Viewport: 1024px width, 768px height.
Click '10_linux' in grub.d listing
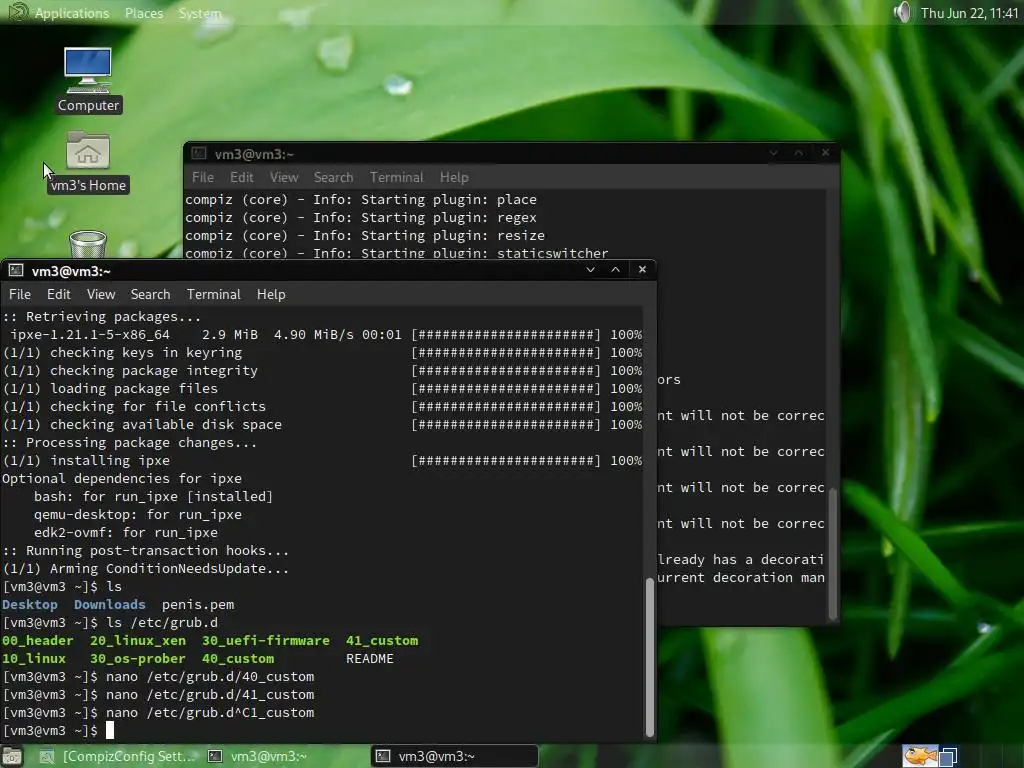click(34, 658)
